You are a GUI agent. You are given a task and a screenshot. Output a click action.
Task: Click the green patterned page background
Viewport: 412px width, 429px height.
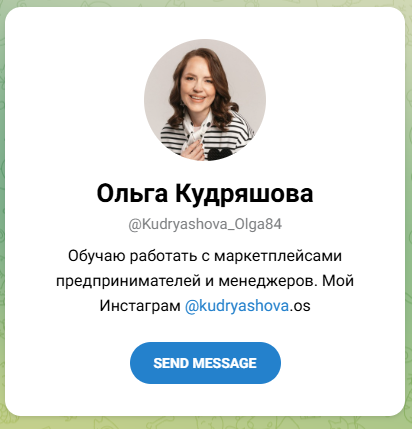click(x=409, y=213)
